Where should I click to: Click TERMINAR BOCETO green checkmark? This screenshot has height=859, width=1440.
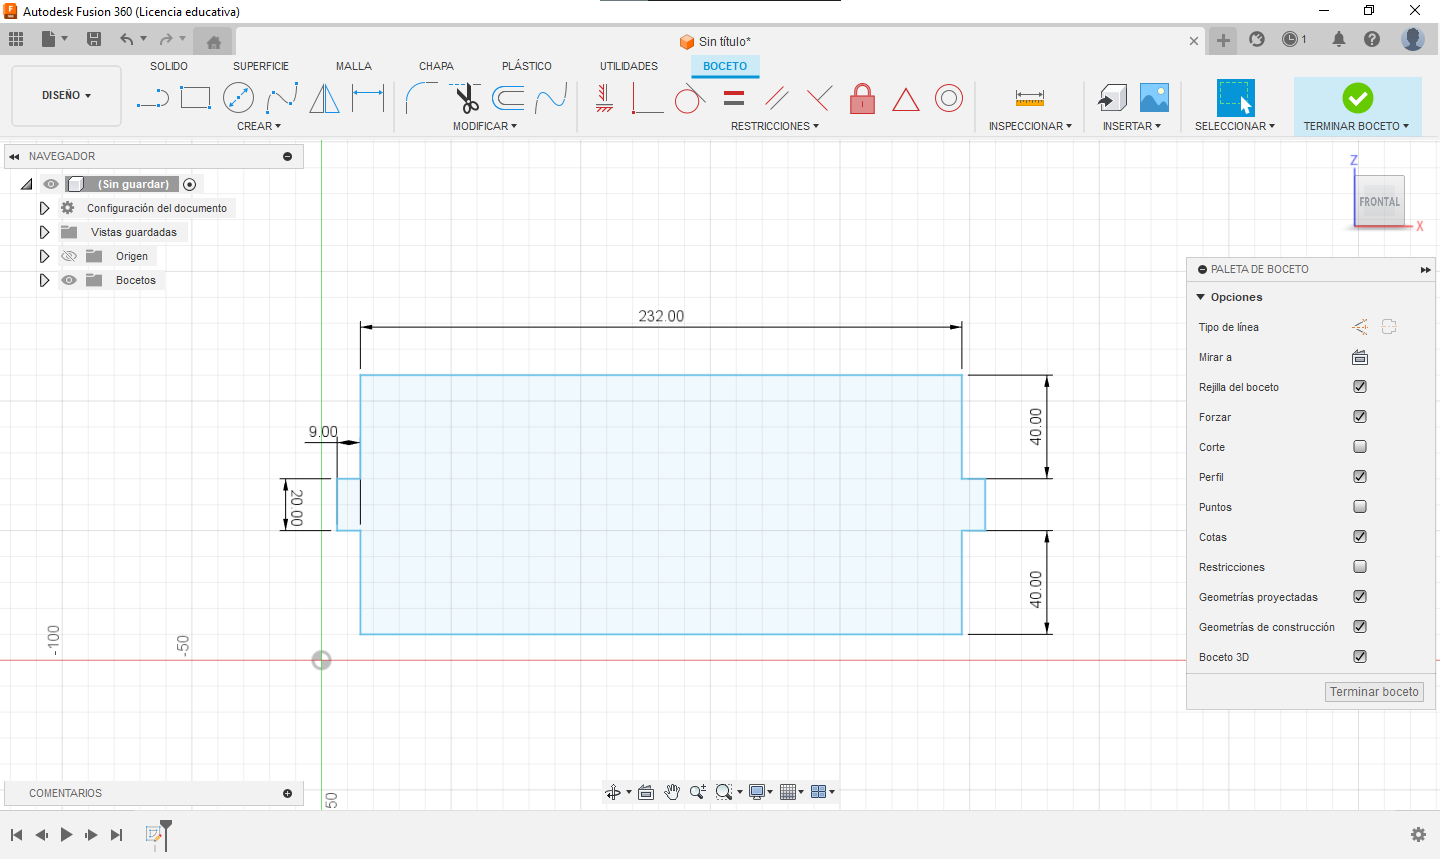tap(1357, 98)
